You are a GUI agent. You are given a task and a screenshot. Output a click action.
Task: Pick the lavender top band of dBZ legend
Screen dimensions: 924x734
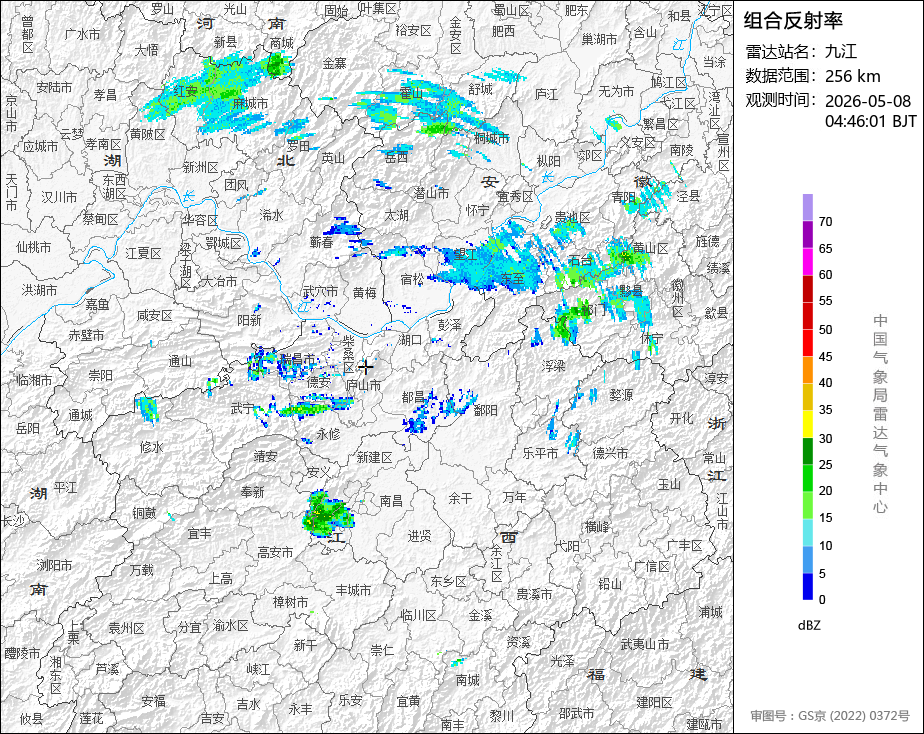[x=807, y=207]
